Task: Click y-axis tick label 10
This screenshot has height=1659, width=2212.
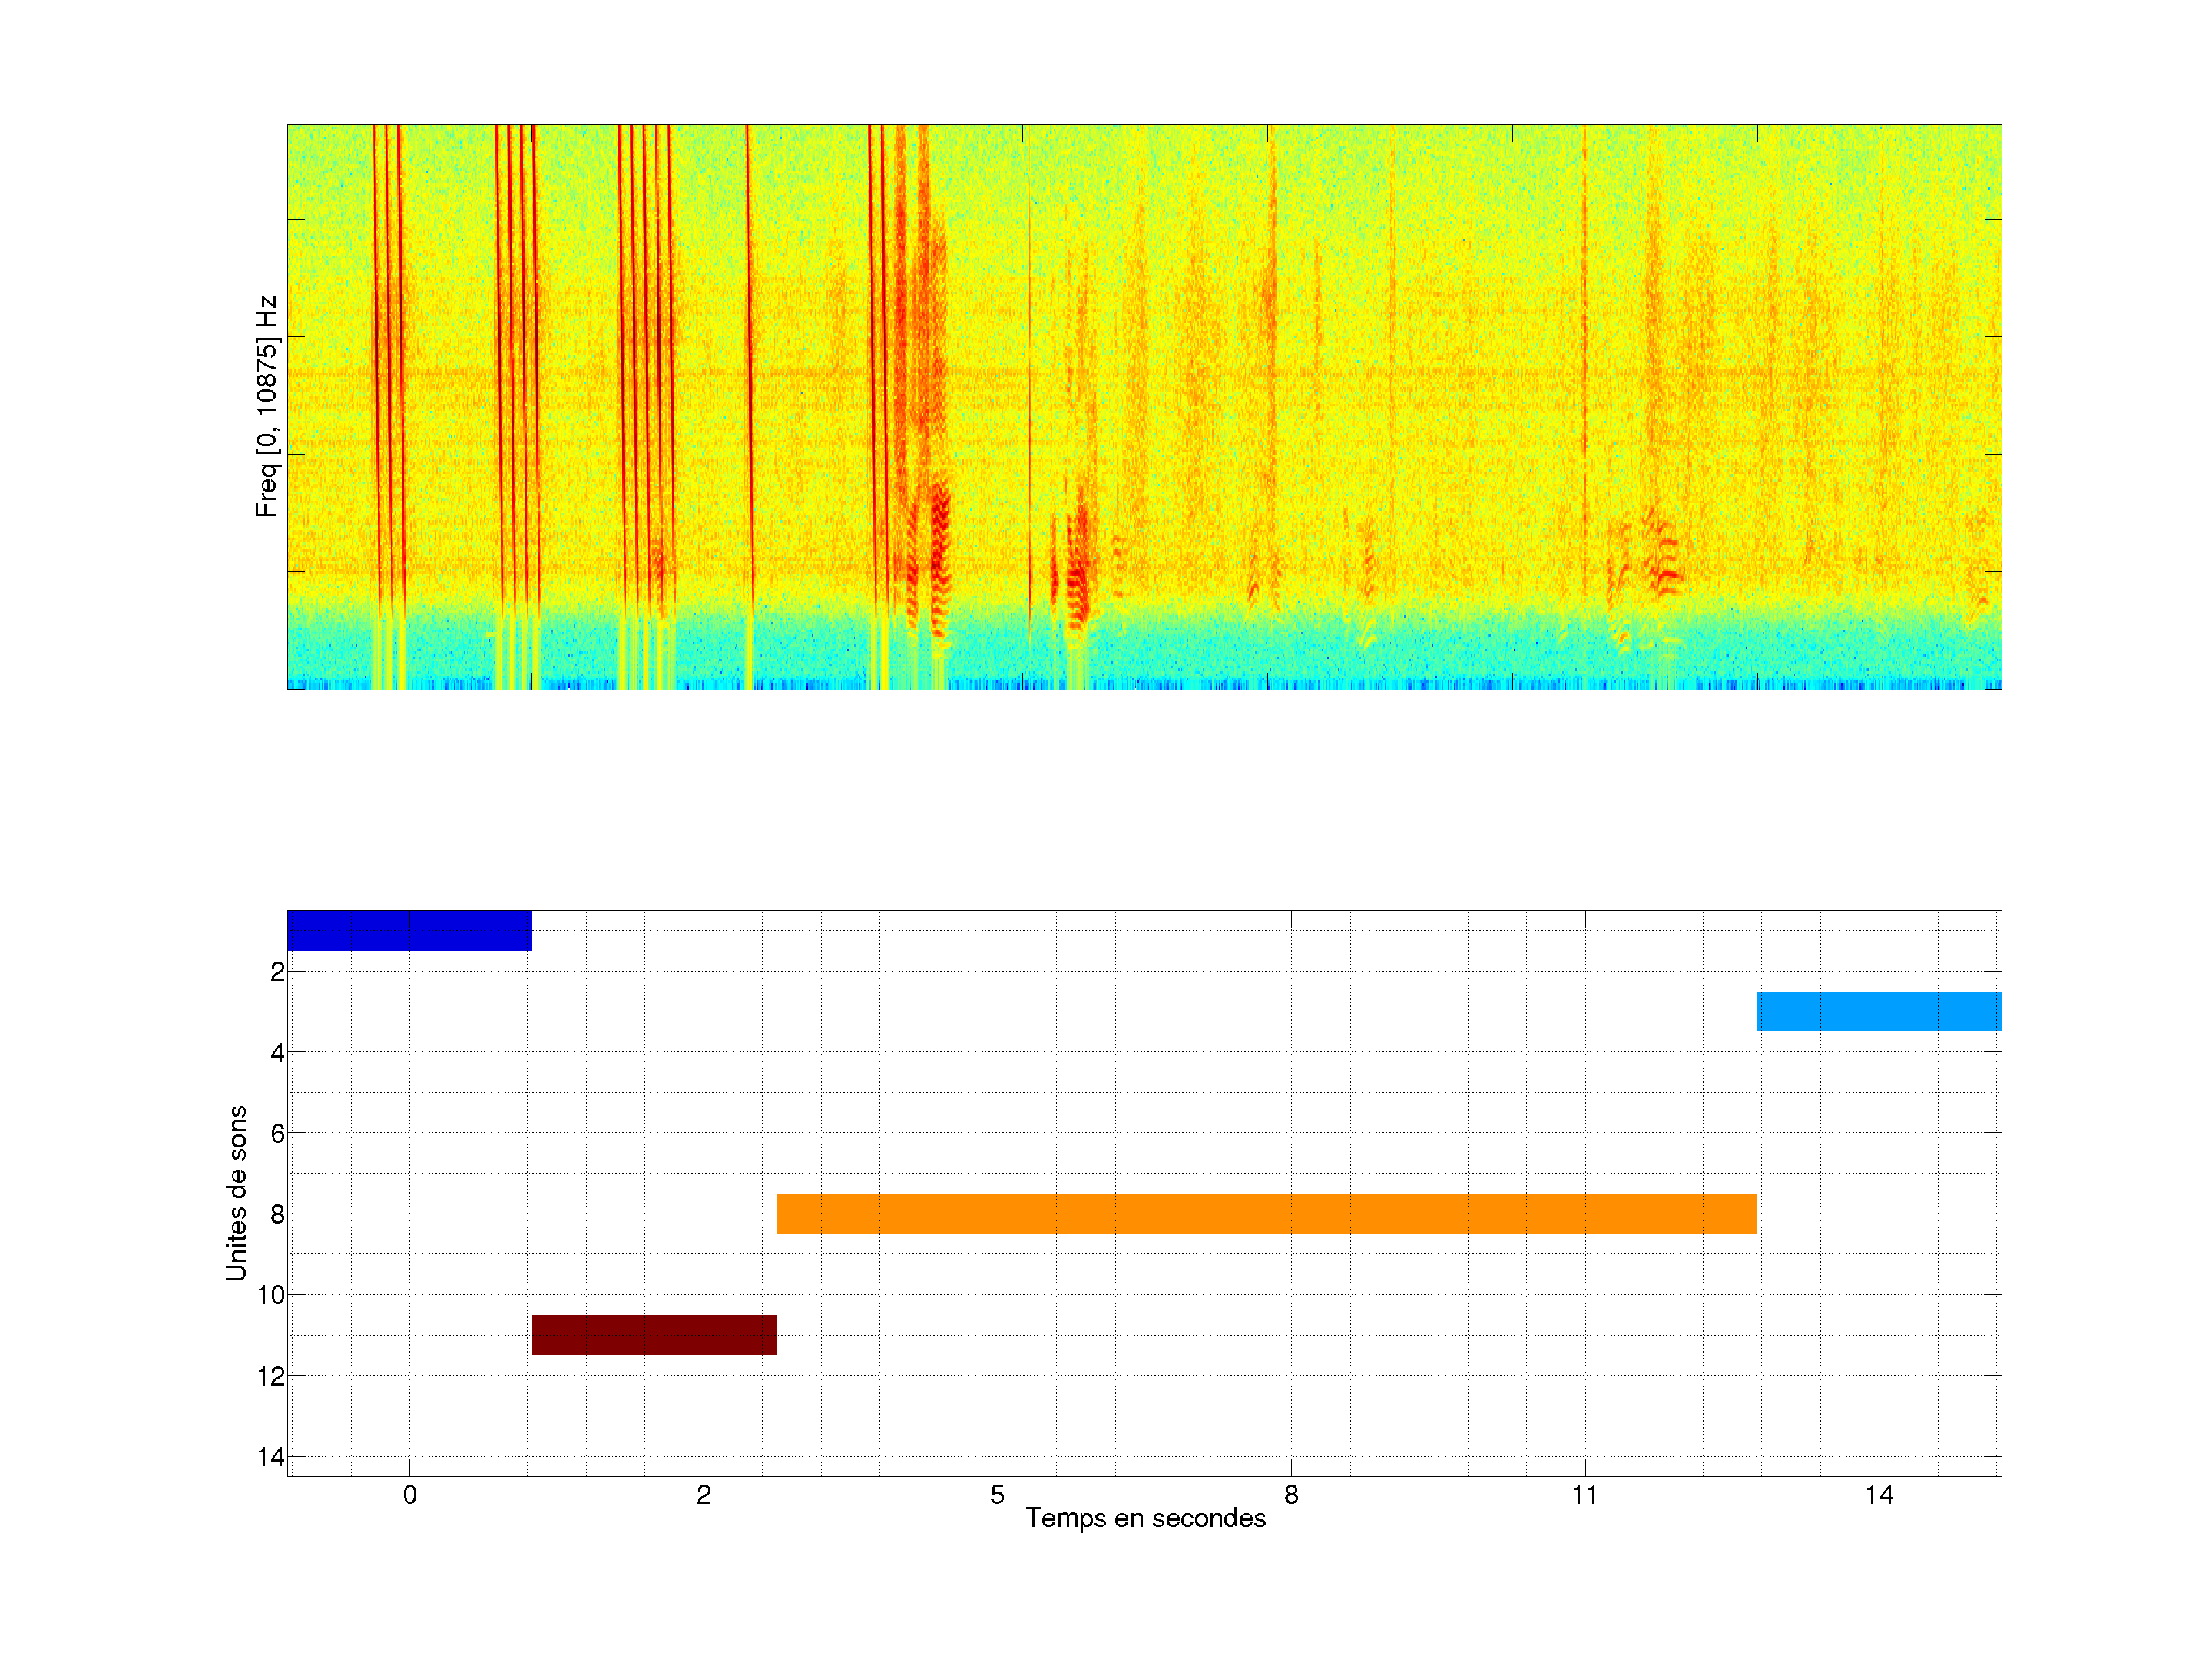Action: click(271, 1295)
